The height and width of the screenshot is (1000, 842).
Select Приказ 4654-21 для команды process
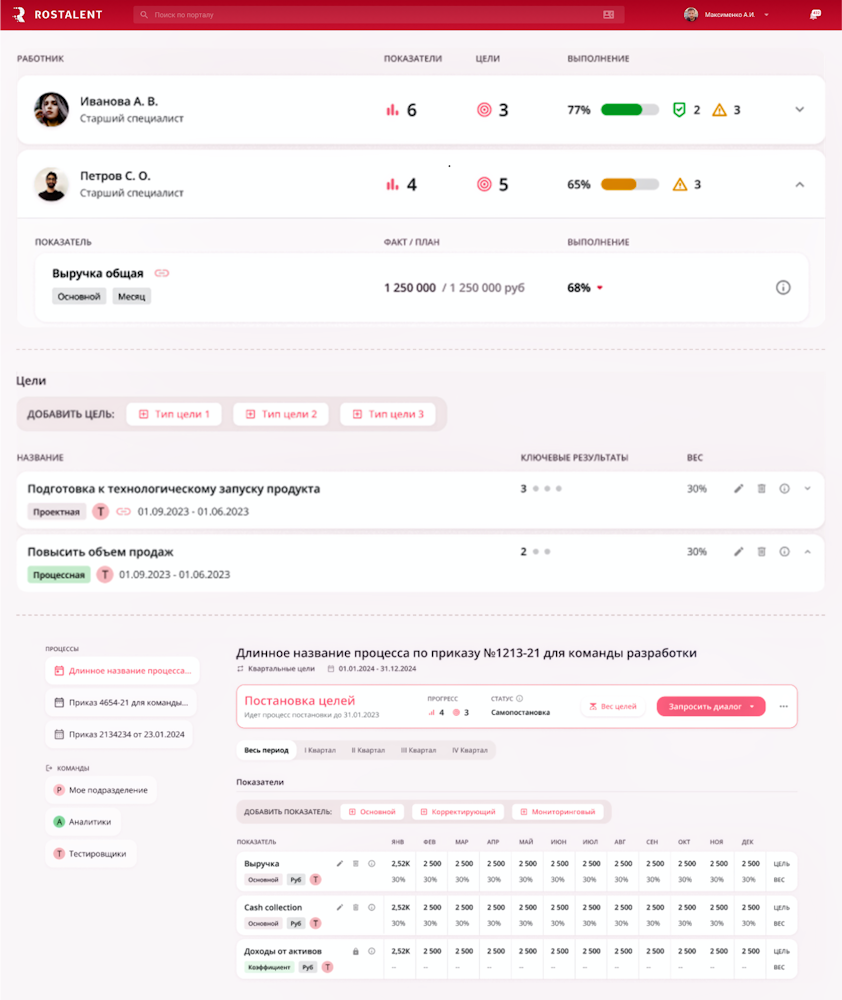point(121,703)
